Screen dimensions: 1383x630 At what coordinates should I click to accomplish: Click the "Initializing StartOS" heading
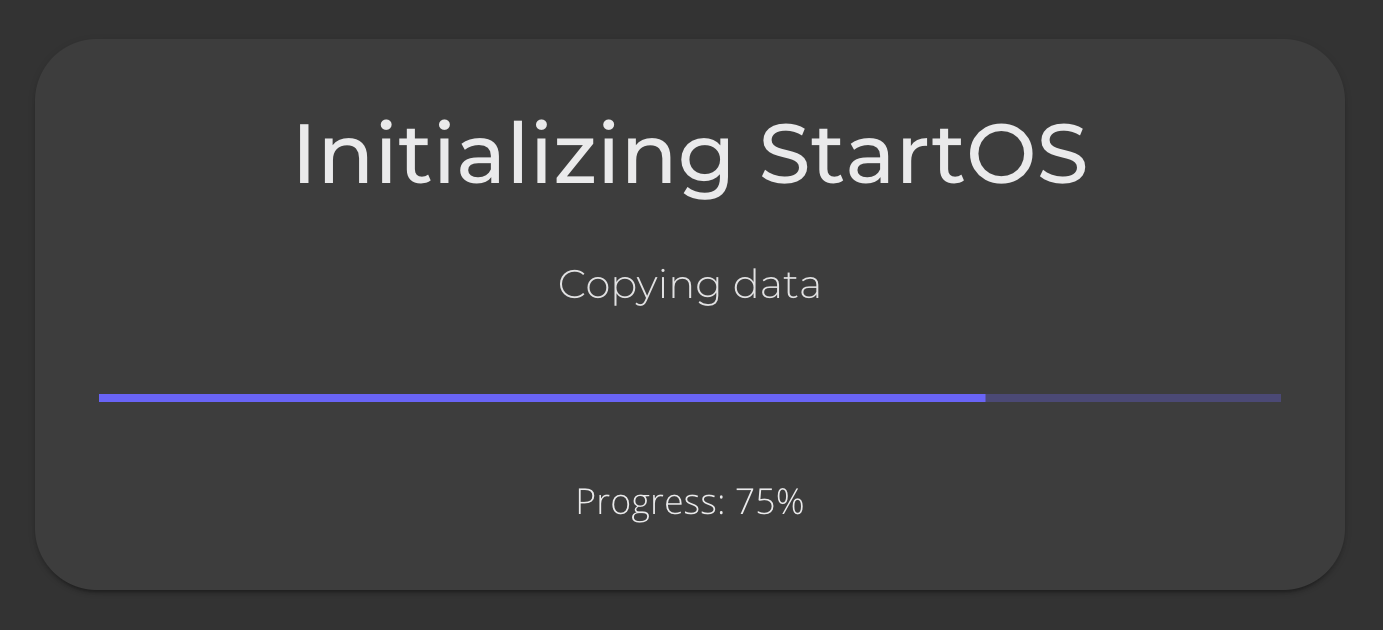point(690,154)
